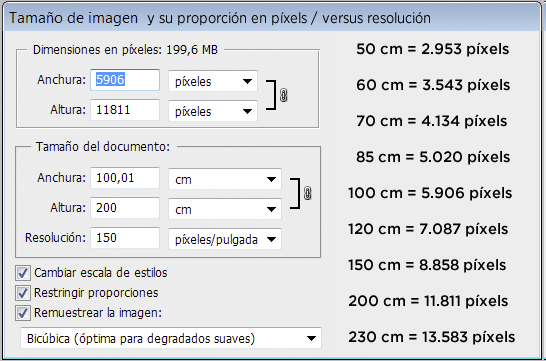546x361 pixels.
Task: Click the Dimensiones en píxeles group label
Action: (x=125, y=50)
